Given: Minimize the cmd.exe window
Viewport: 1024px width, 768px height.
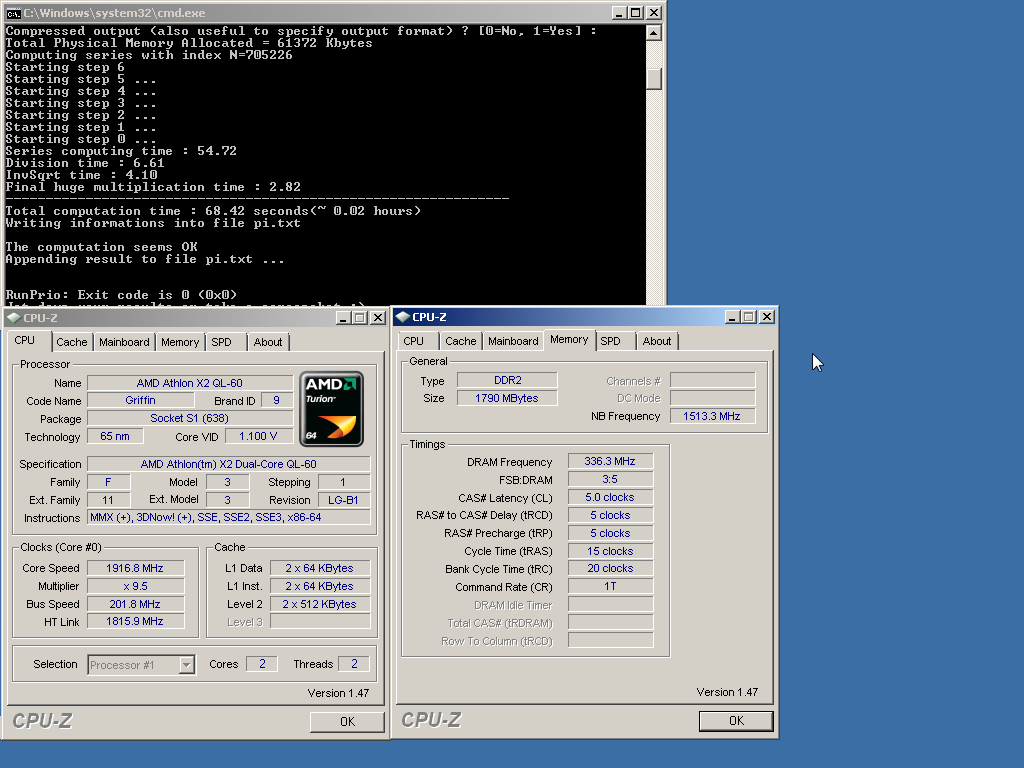Looking at the screenshot, I should coord(619,12).
